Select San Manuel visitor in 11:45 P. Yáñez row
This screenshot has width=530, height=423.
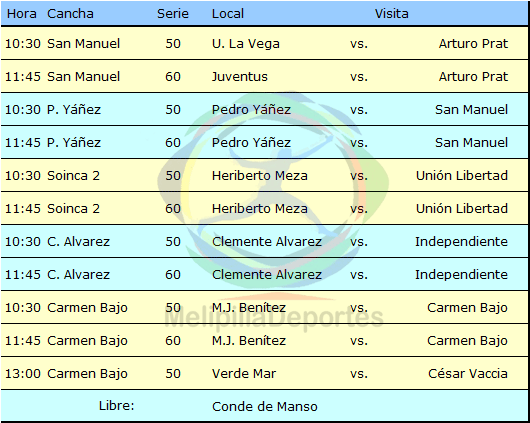pyautogui.click(x=471, y=143)
